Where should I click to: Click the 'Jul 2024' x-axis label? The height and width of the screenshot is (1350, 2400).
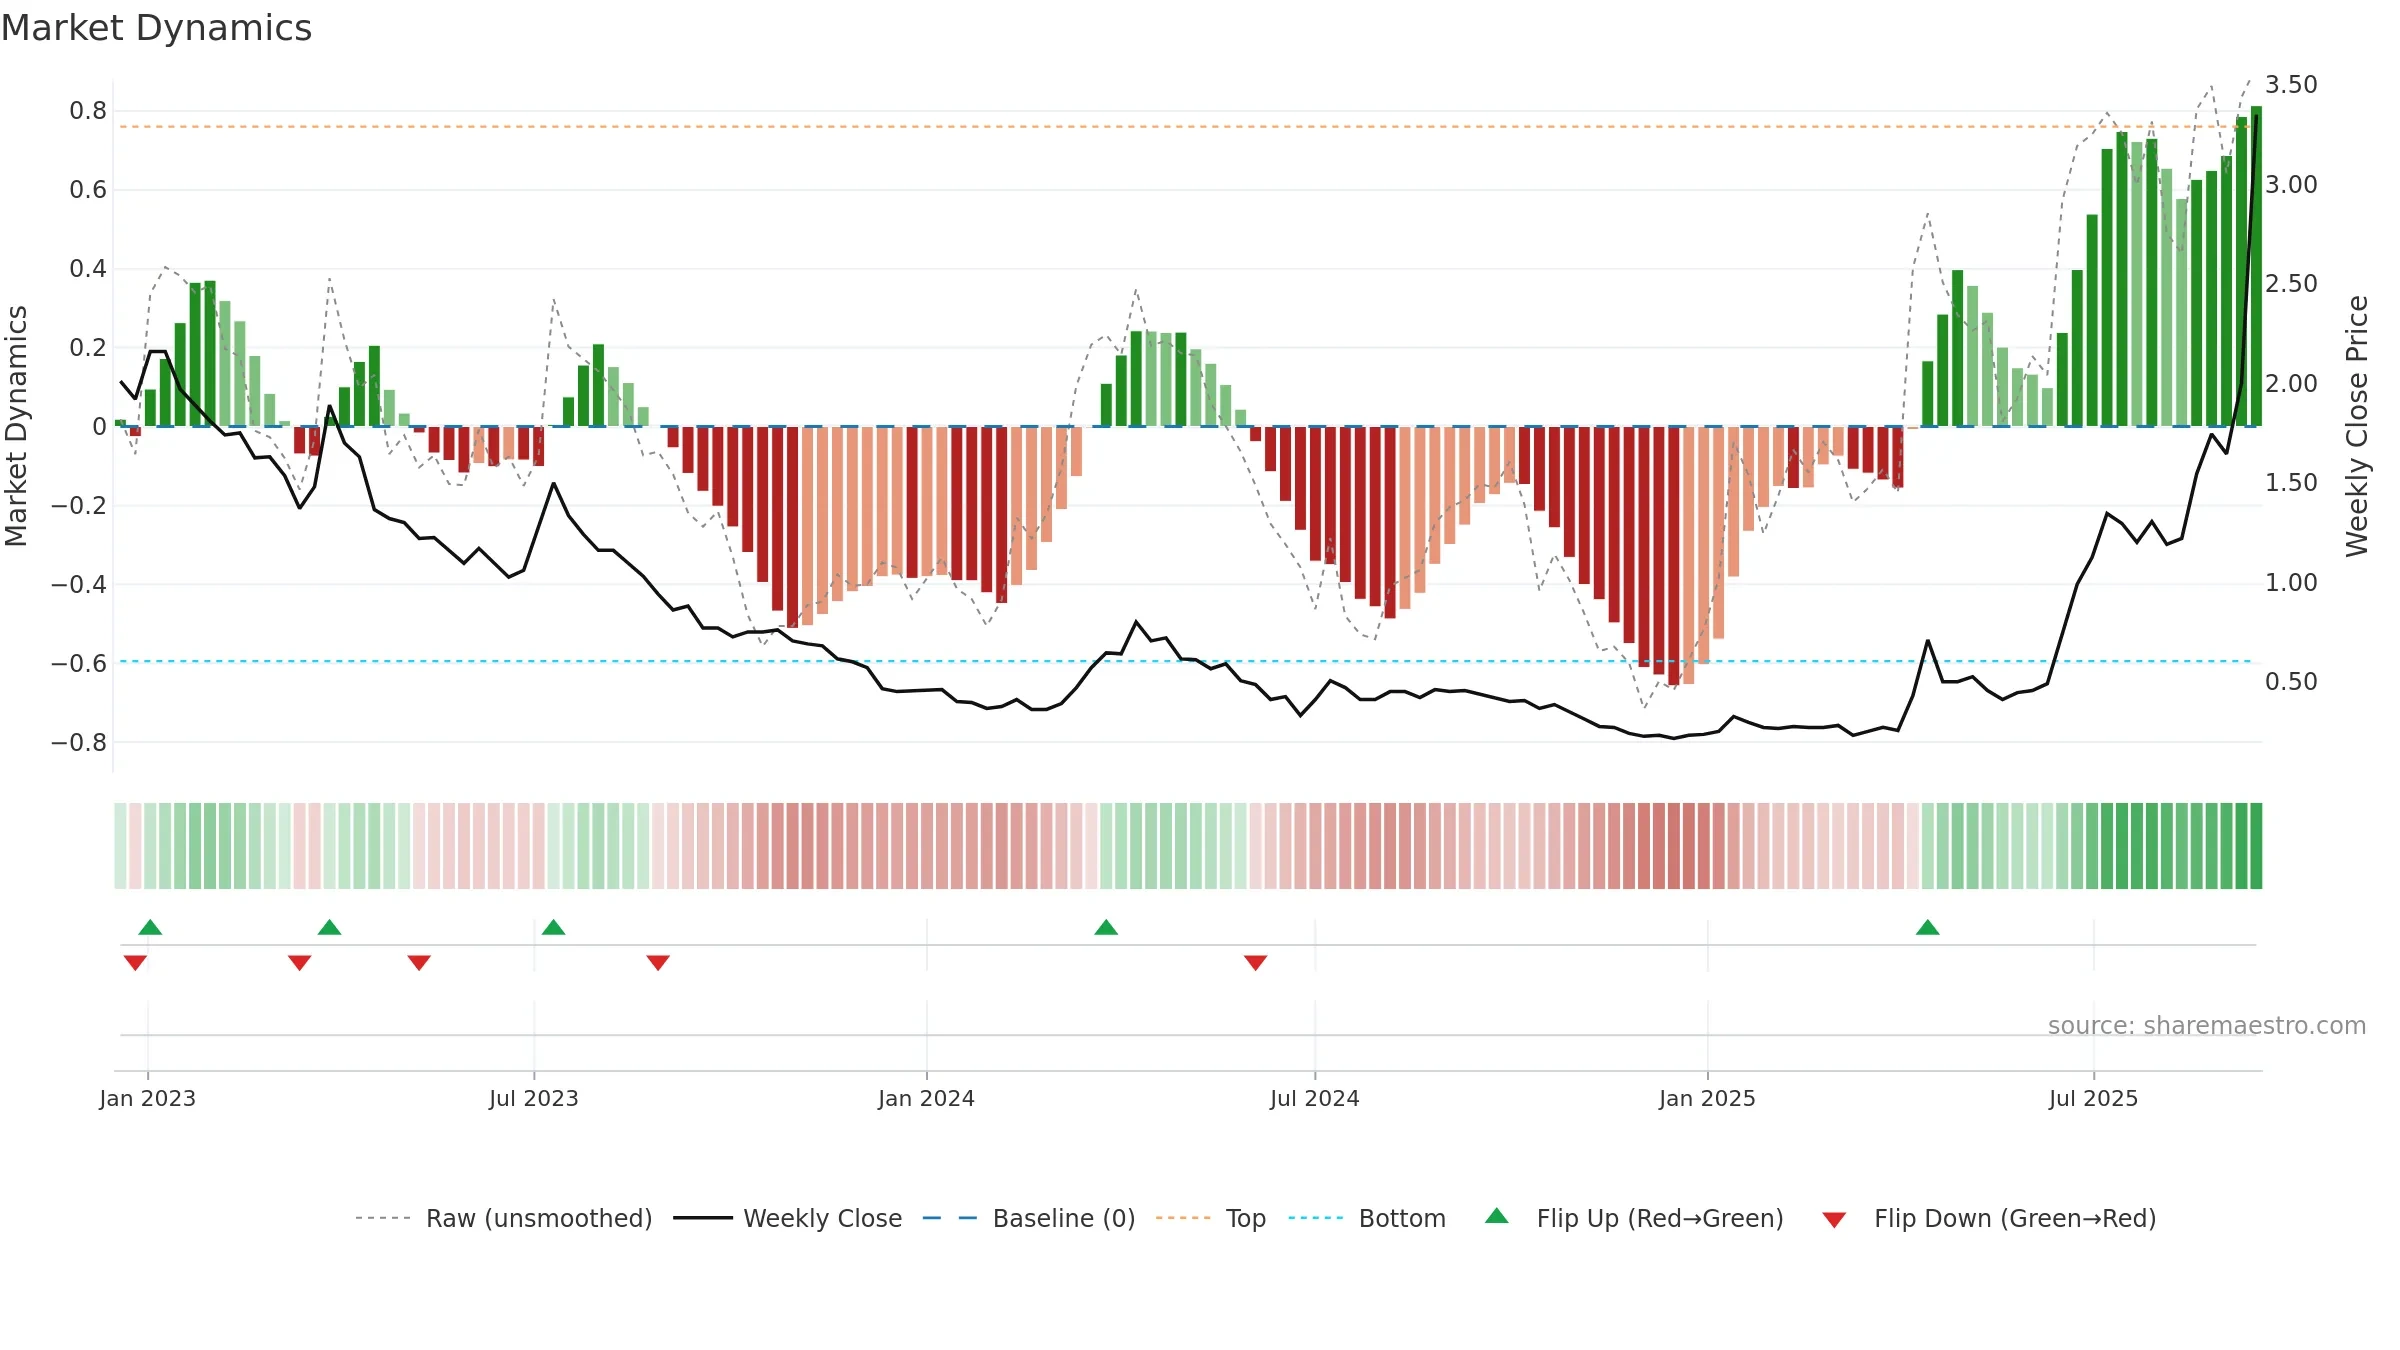pyautogui.click(x=1315, y=1098)
